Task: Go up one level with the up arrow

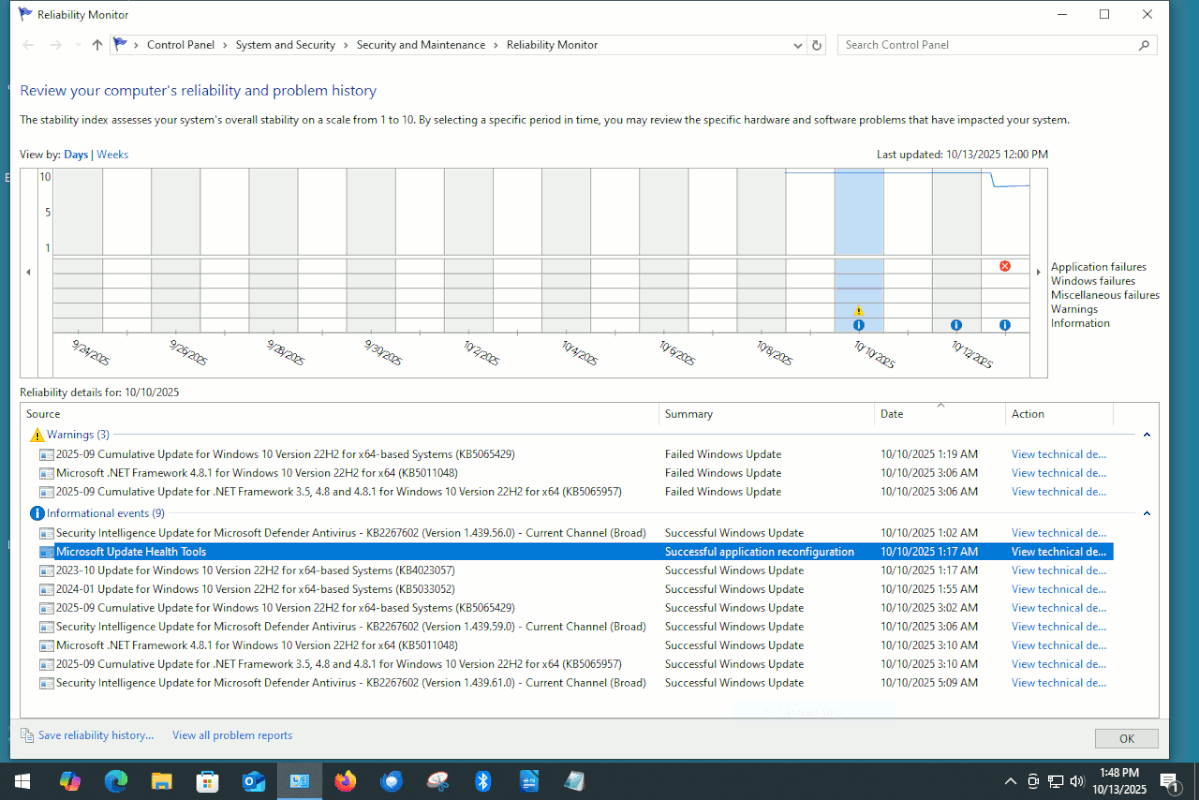Action: coord(97,45)
